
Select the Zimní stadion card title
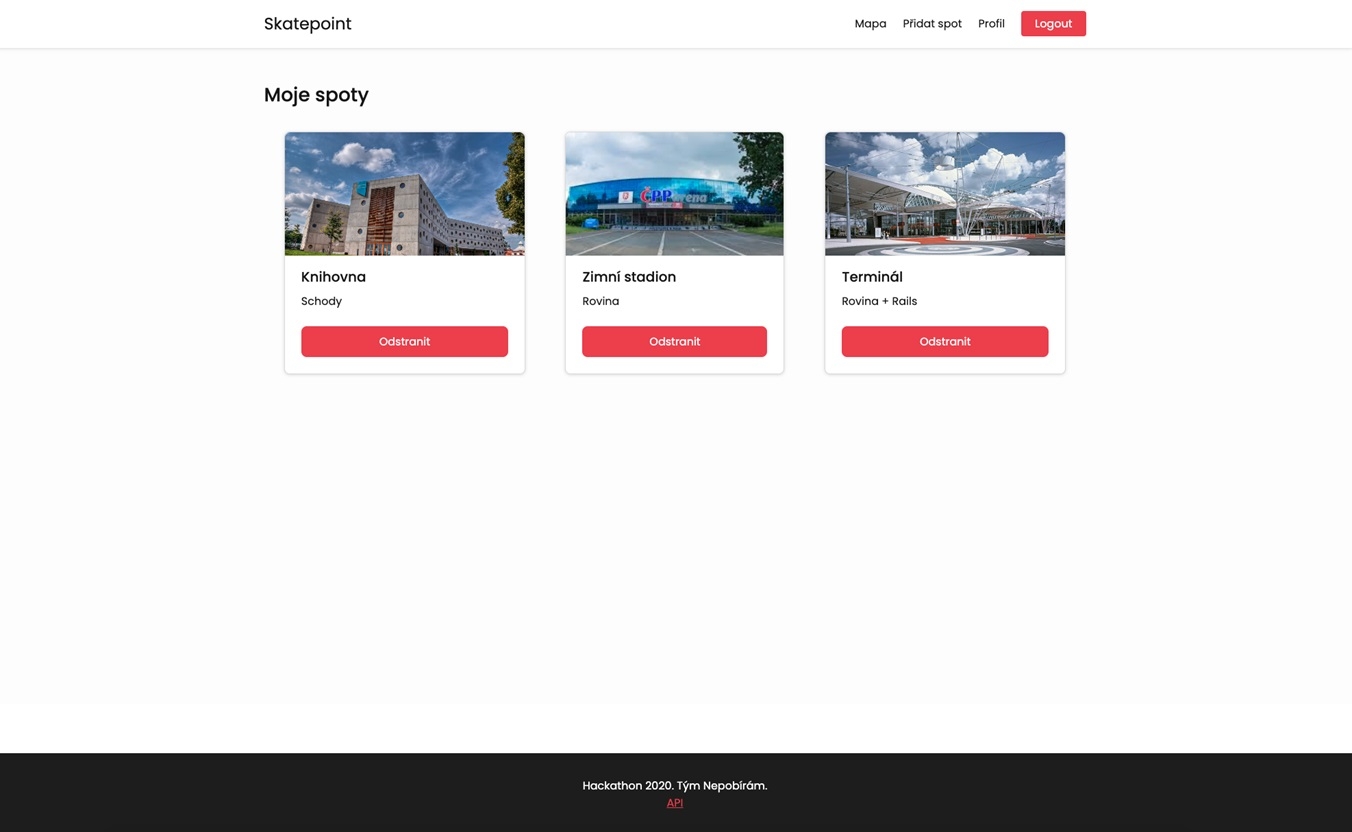(x=629, y=277)
